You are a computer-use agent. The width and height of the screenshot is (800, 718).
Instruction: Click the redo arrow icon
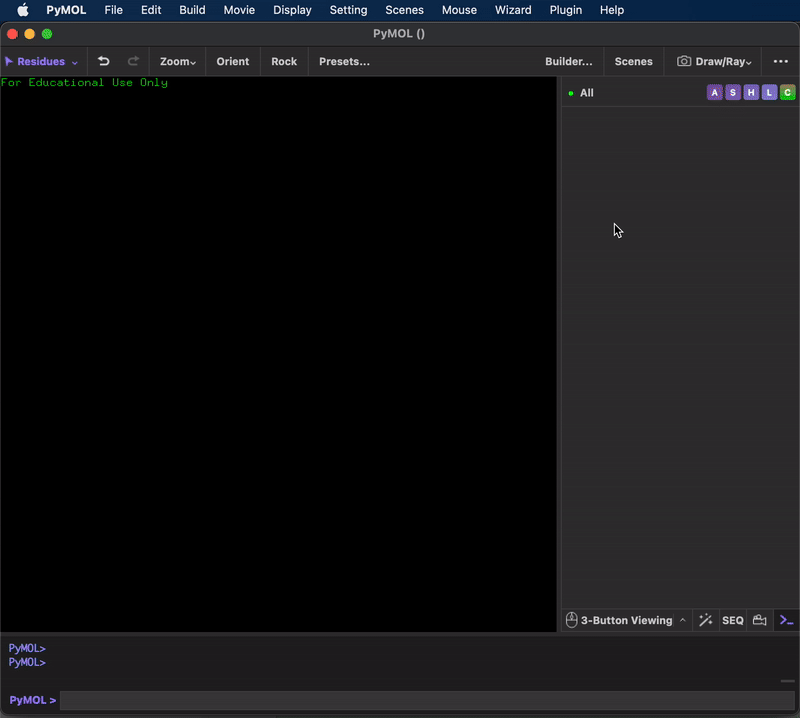click(x=133, y=61)
